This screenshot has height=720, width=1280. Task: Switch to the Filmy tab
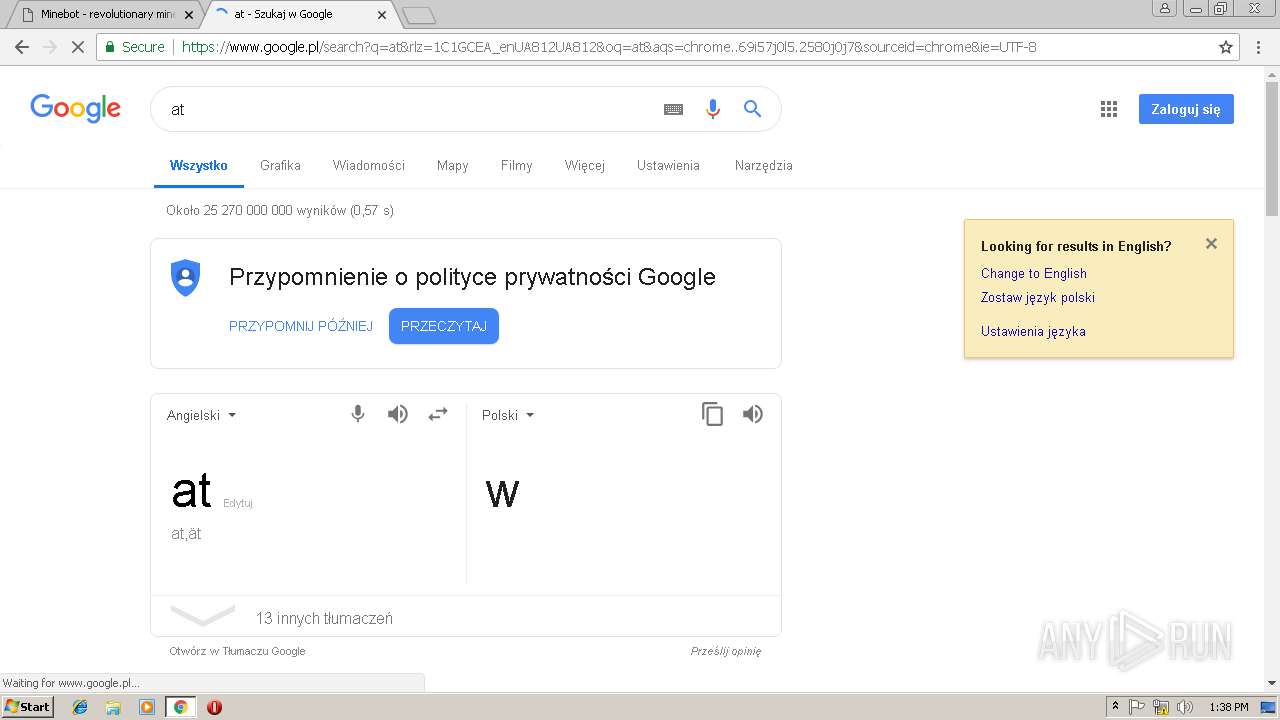(517, 165)
